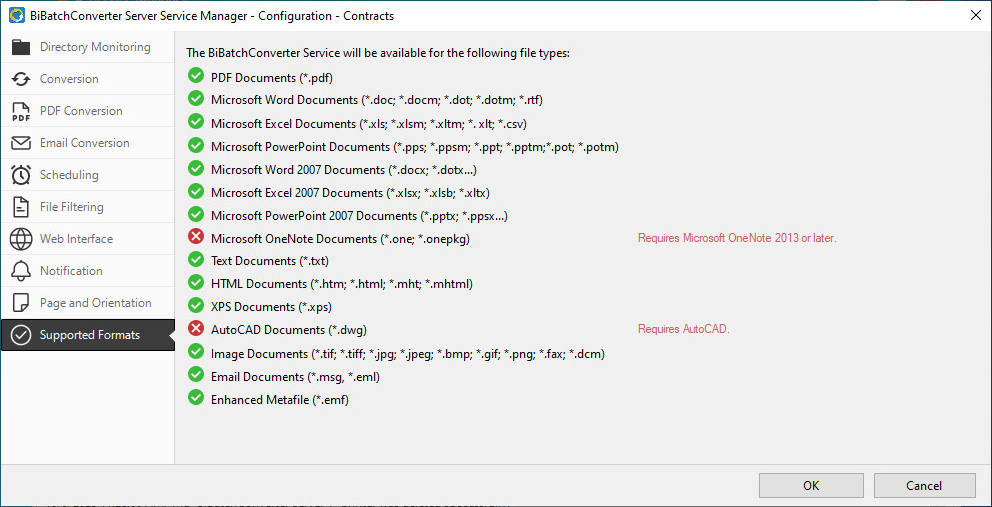Click the red X beside AutoCAD Documents
Screen dimensions: 992x507
point(196,329)
